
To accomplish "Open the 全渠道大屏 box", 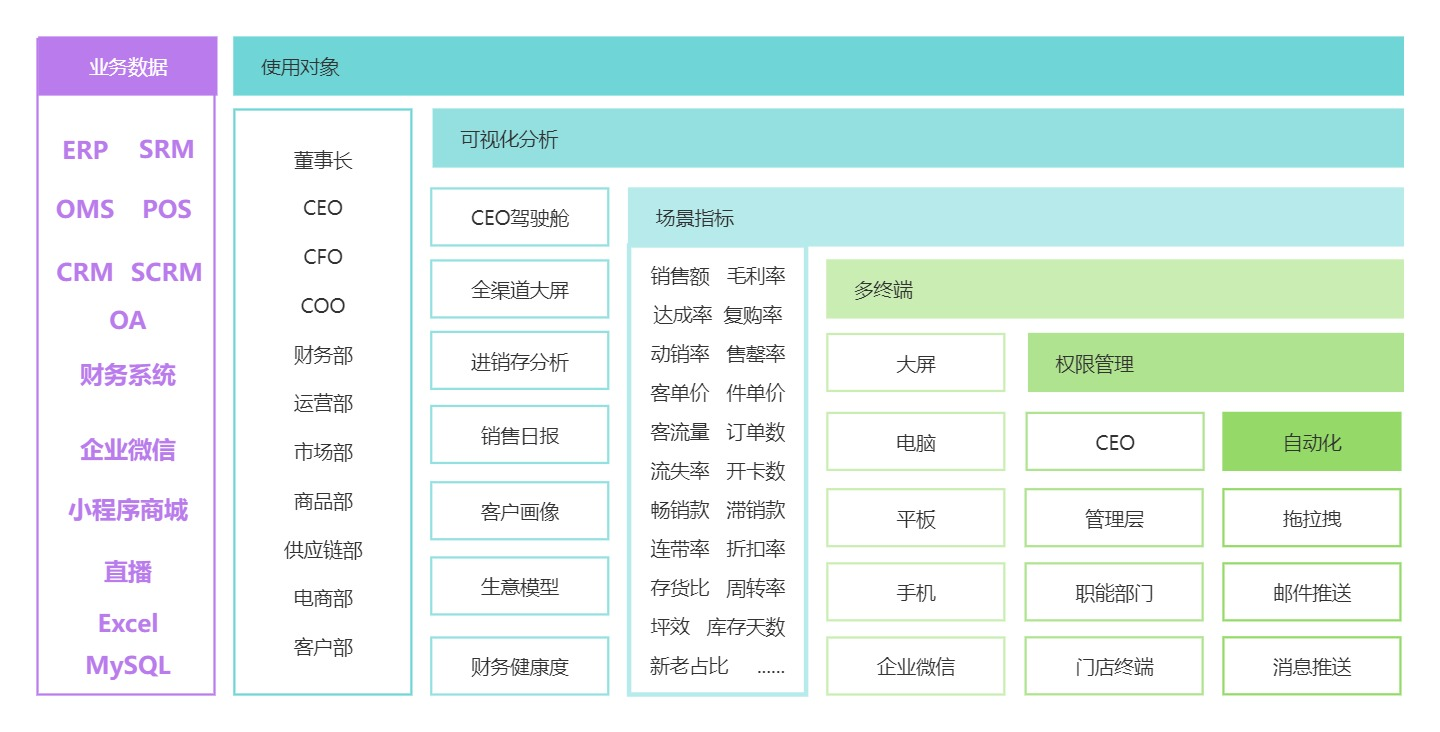I will [520, 290].
